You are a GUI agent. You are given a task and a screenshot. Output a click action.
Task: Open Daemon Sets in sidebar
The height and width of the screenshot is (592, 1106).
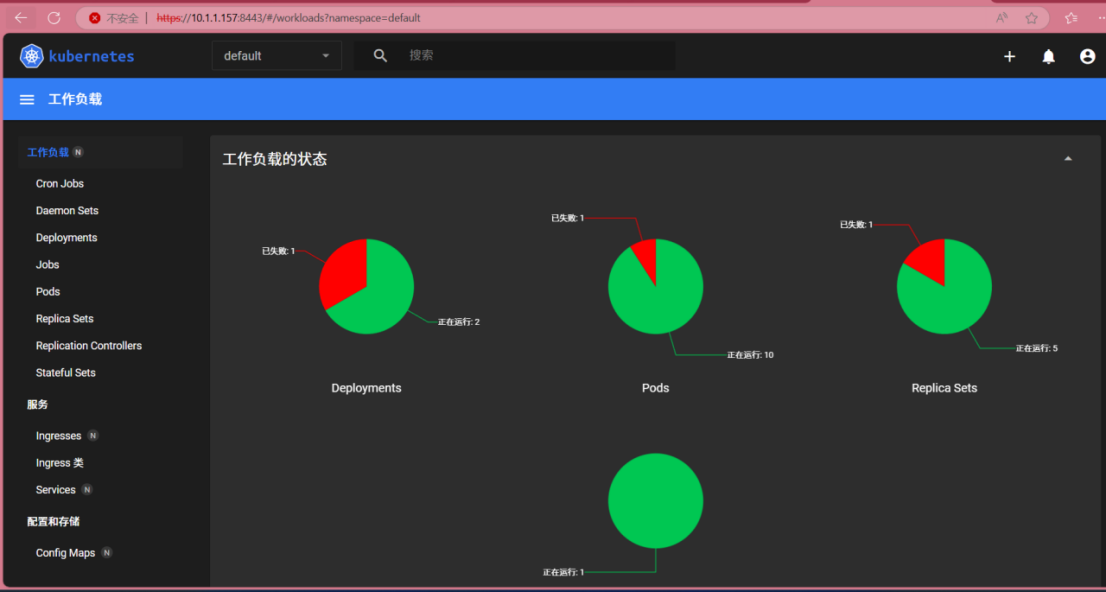[67, 210]
